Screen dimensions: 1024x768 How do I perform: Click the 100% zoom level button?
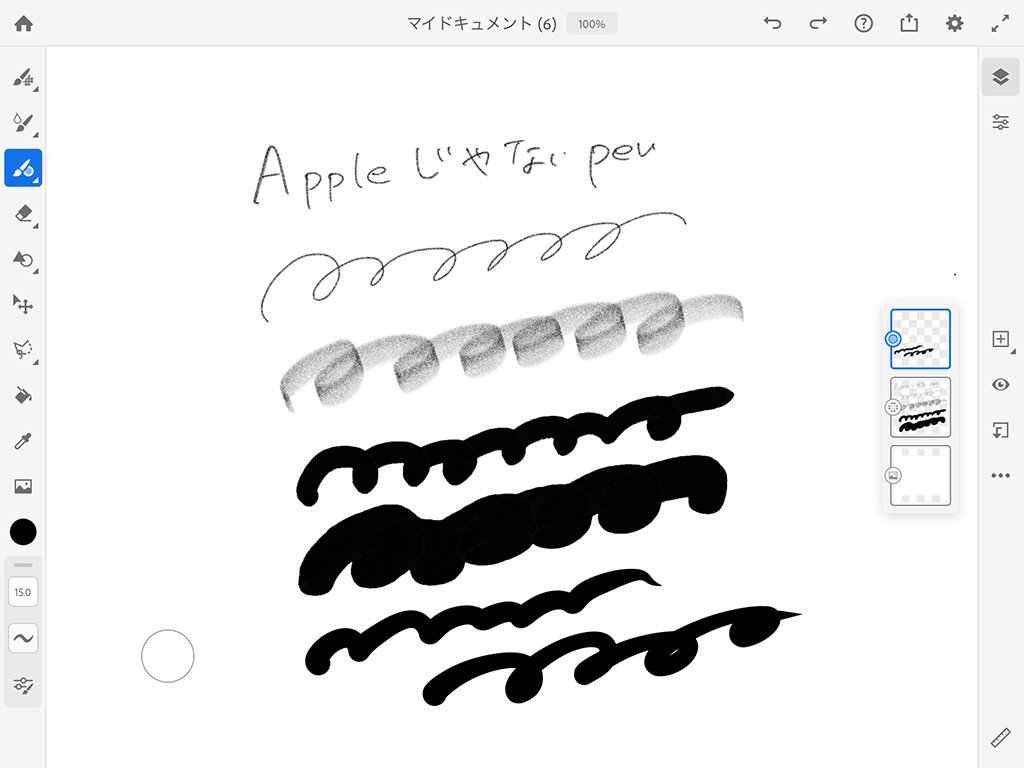pos(592,24)
